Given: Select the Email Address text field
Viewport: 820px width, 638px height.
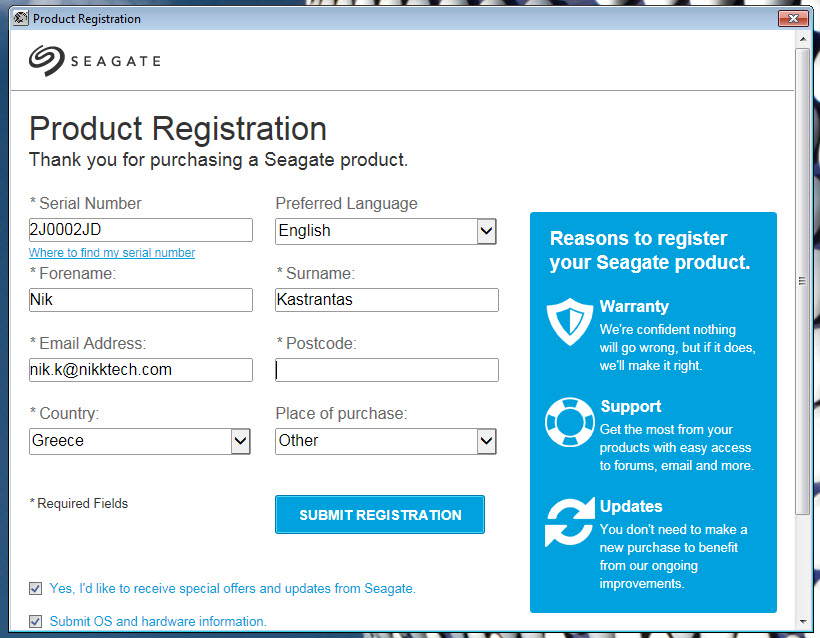Looking at the screenshot, I should click(141, 370).
